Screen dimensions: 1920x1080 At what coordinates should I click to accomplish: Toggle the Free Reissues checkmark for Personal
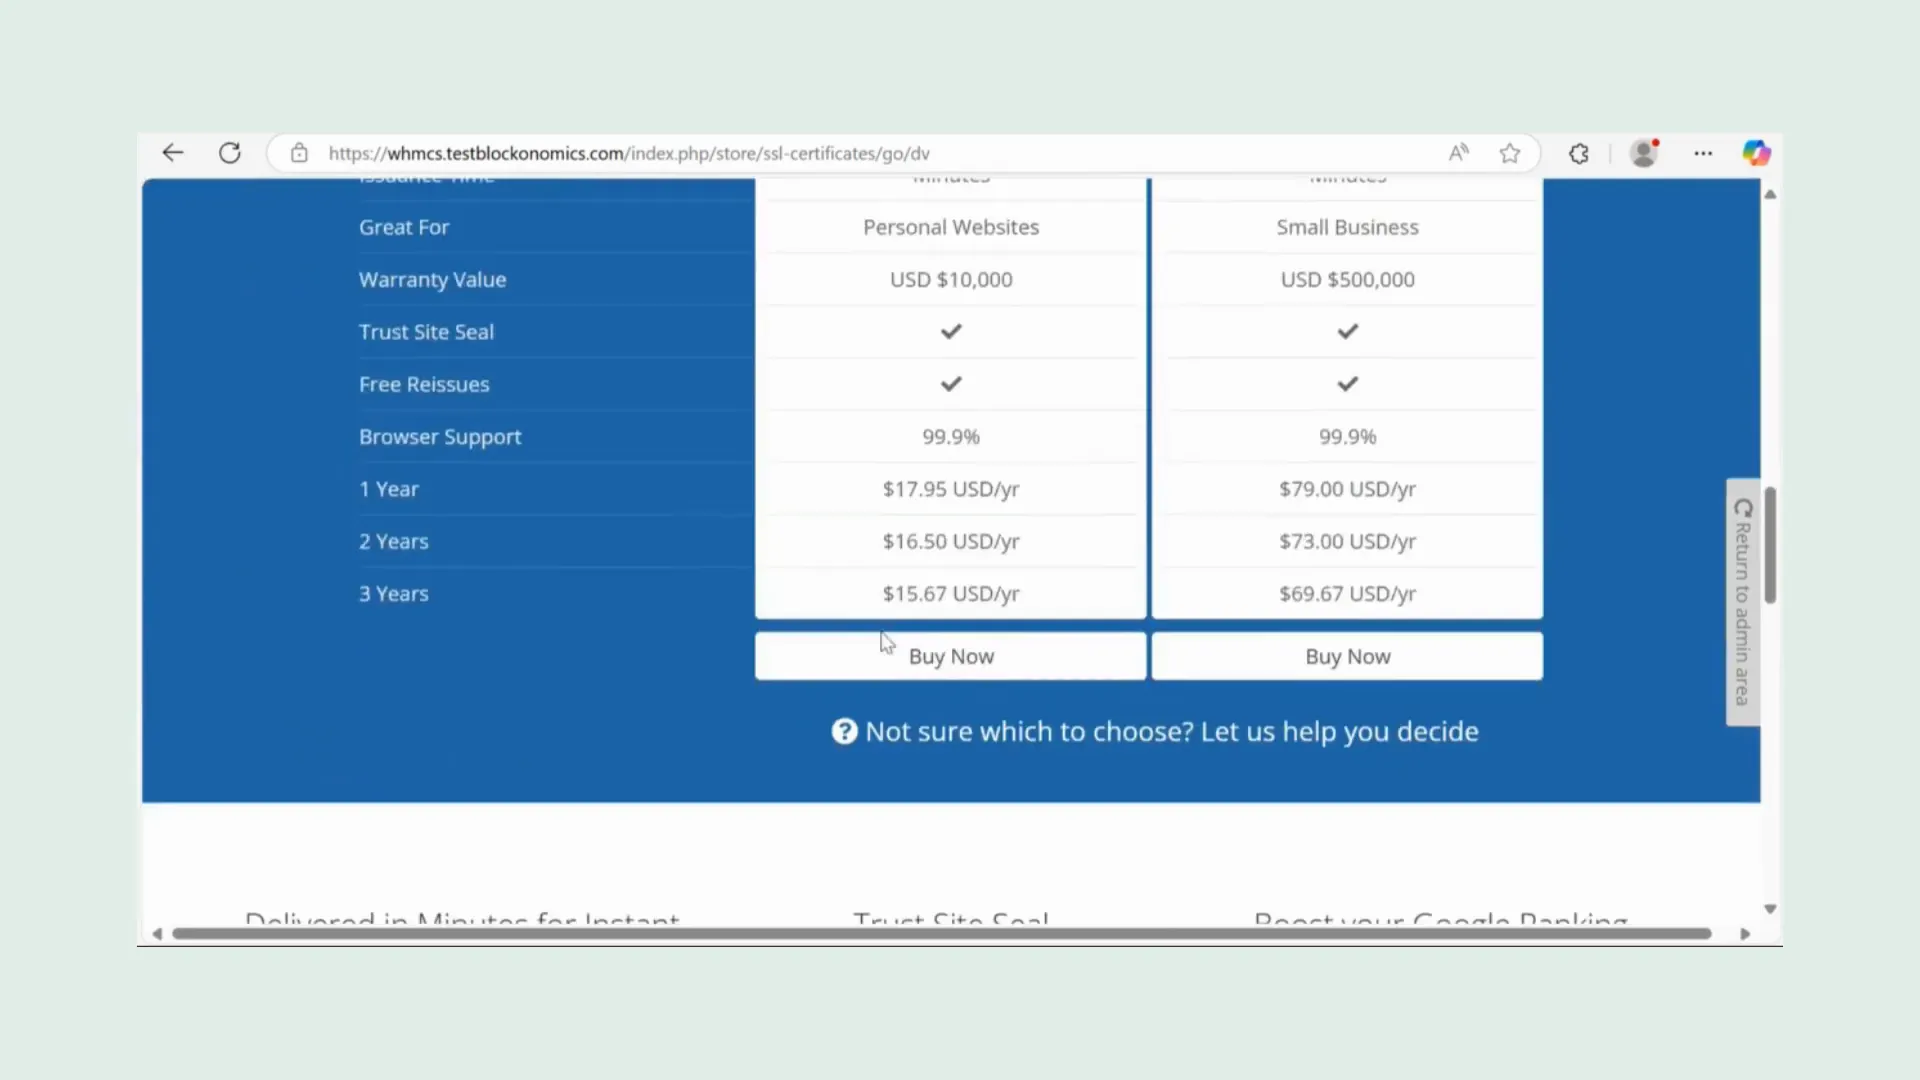coord(951,384)
